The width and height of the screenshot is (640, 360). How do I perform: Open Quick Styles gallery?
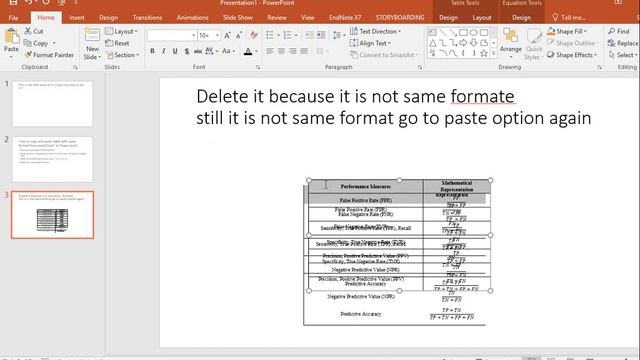tap(533, 44)
